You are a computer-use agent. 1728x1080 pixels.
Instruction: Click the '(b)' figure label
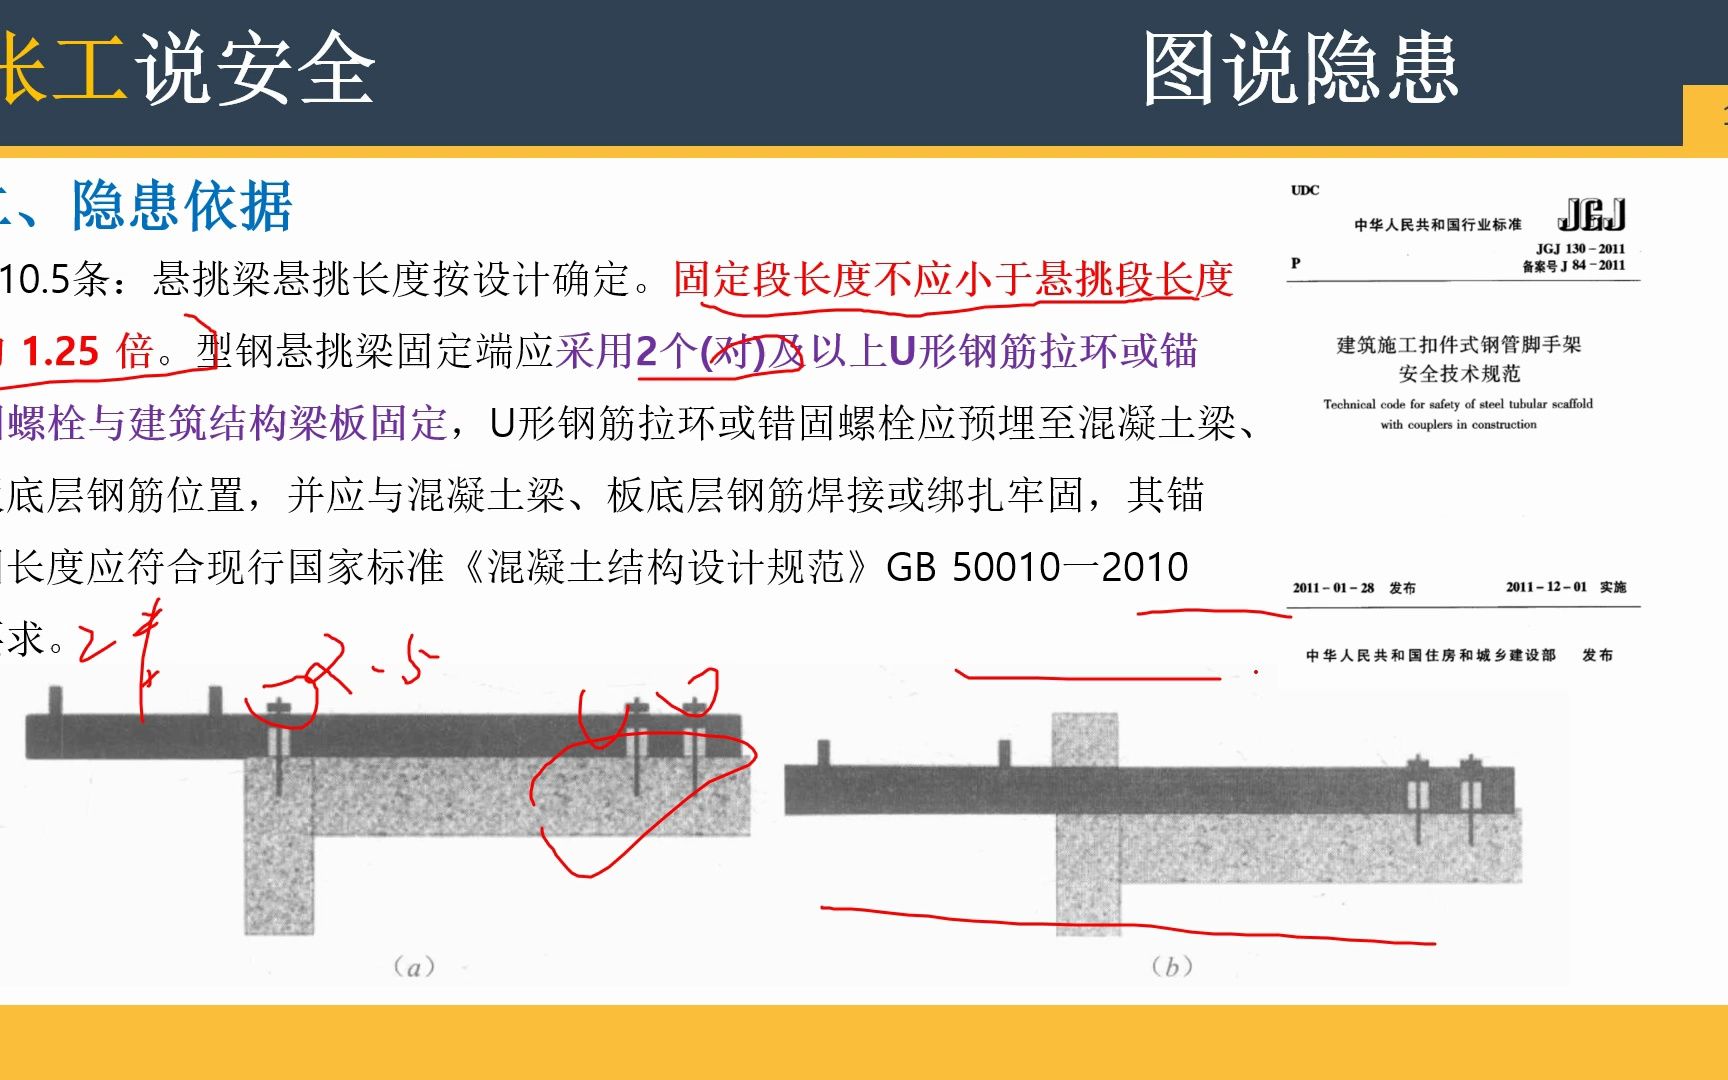pos(1171,967)
